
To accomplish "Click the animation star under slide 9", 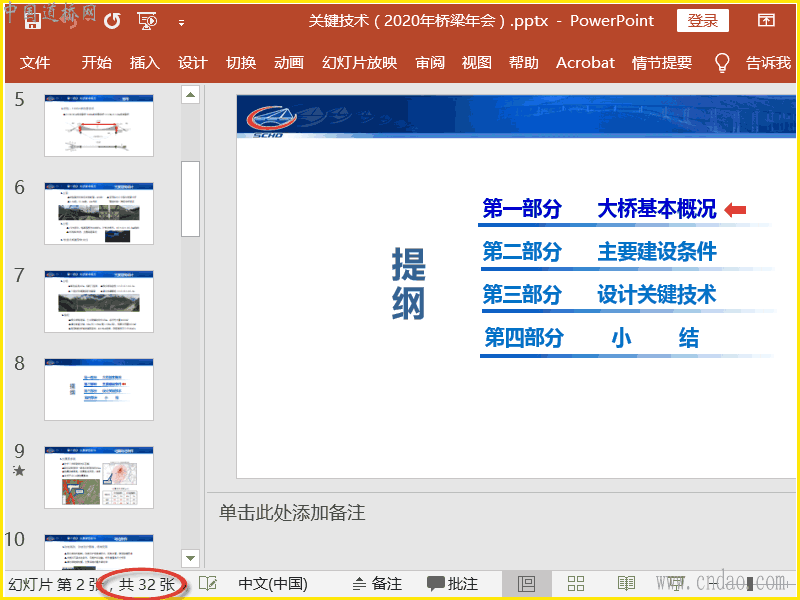I will [x=19, y=470].
